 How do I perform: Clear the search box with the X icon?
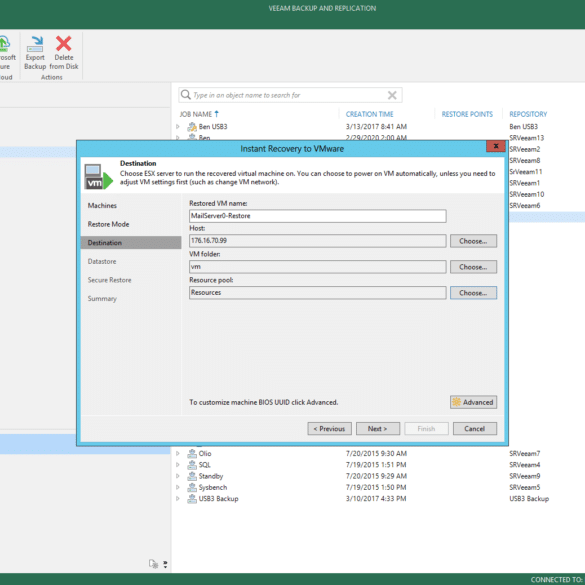click(x=392, y=95)
